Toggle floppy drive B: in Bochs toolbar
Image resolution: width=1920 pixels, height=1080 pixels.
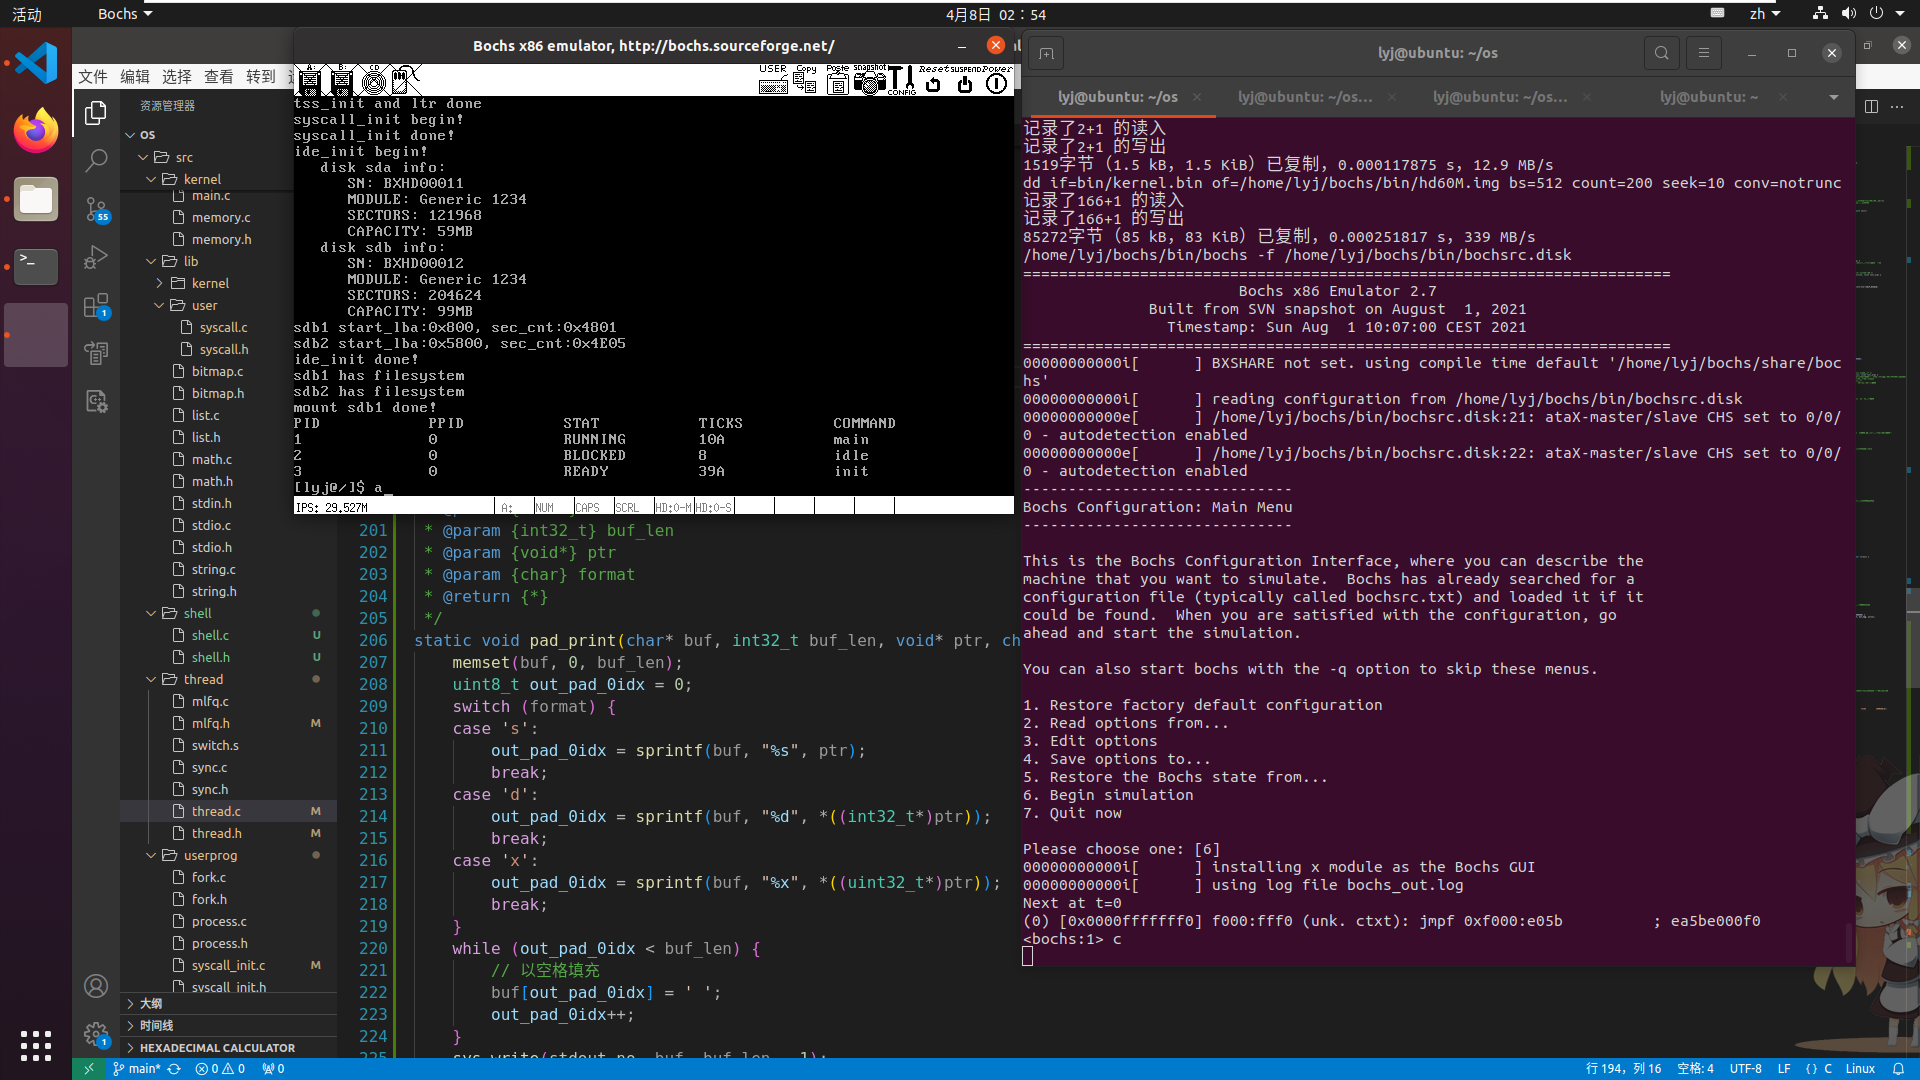pyautogui.click(x=341, y=80)
